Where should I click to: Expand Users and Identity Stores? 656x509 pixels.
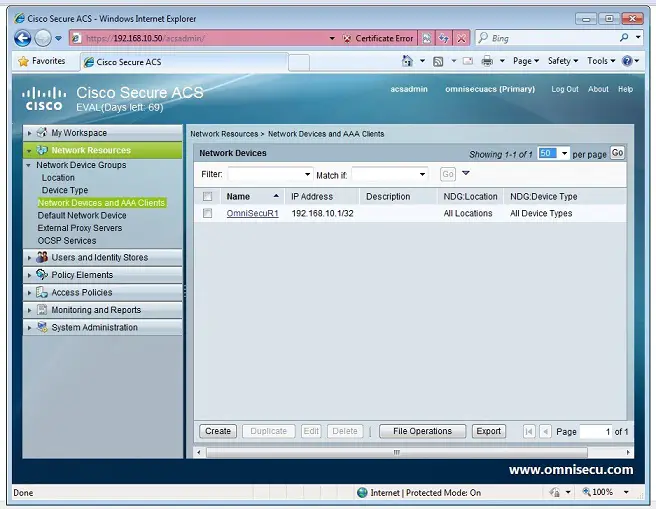29,258
